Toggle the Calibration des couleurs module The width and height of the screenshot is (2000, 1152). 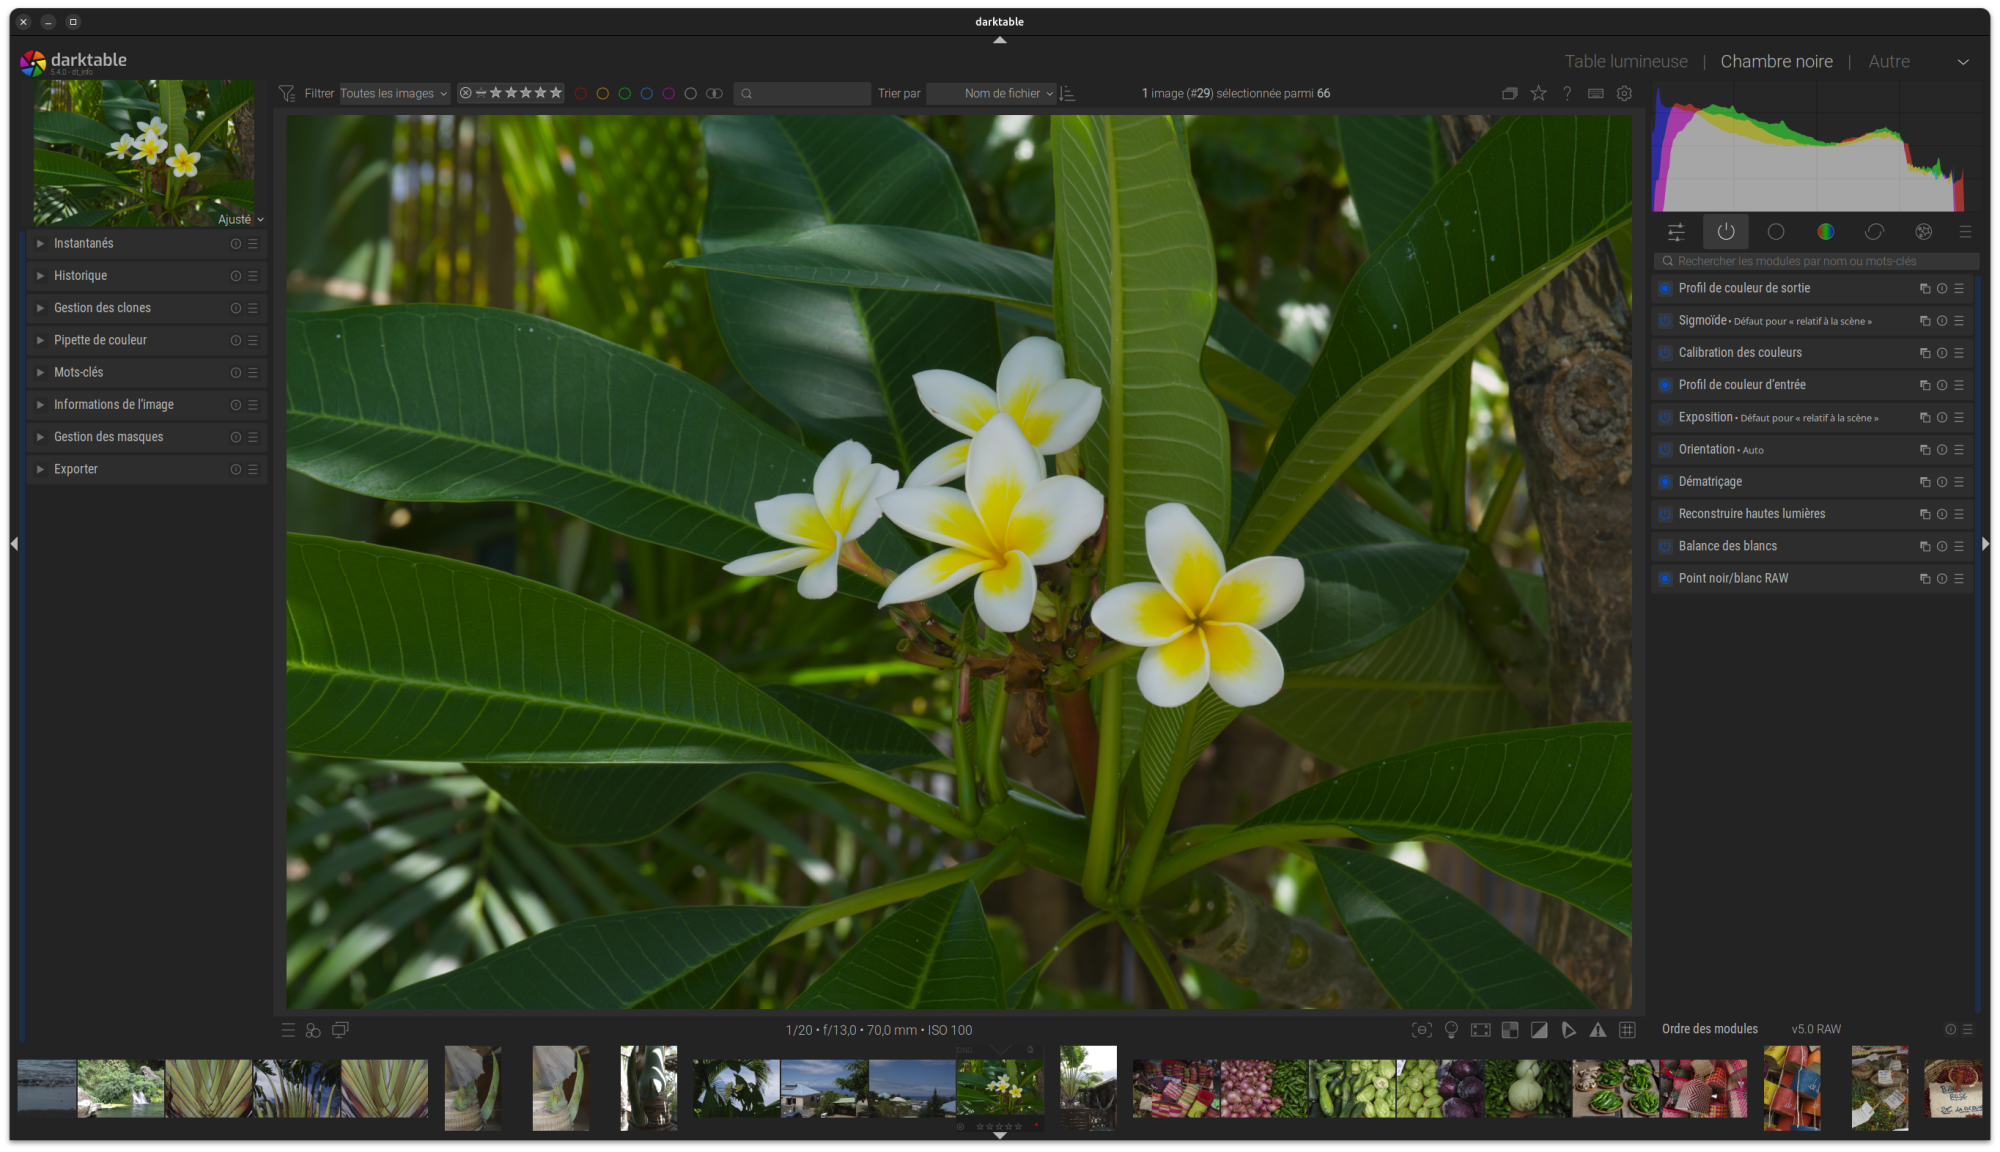tap(1665, 353)
